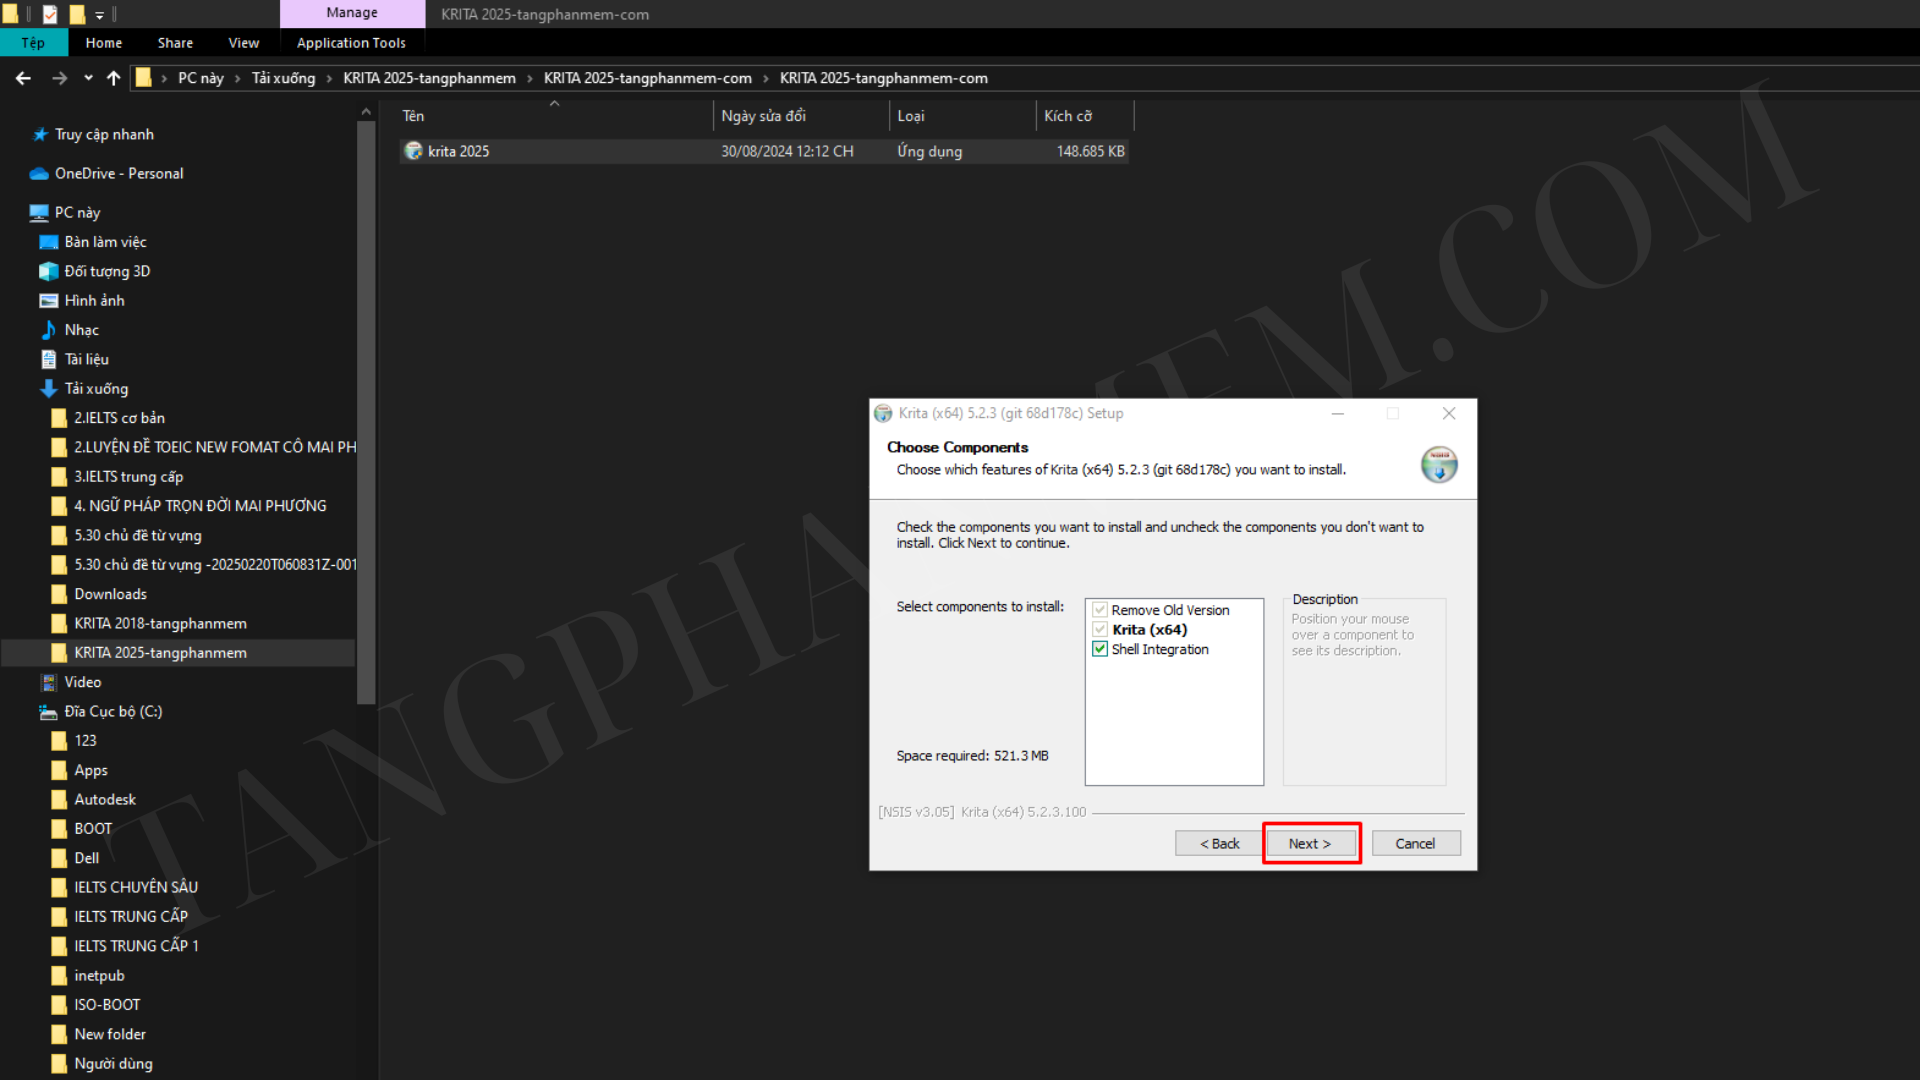Toggle Krita (x64) component checkbox

(1100, 629)
